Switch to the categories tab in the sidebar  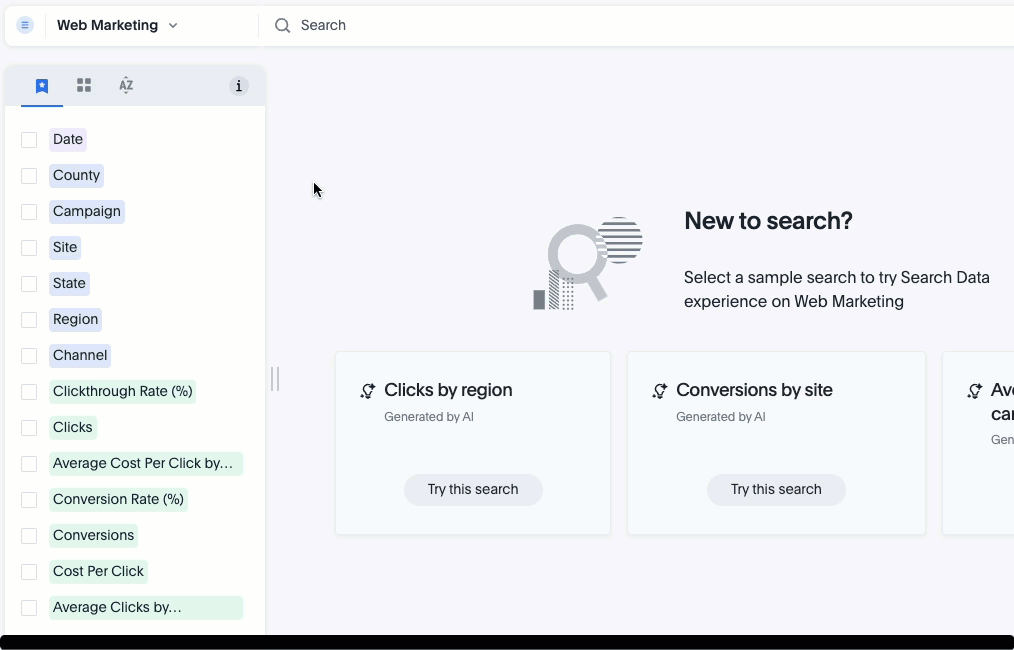pos(84,85)
